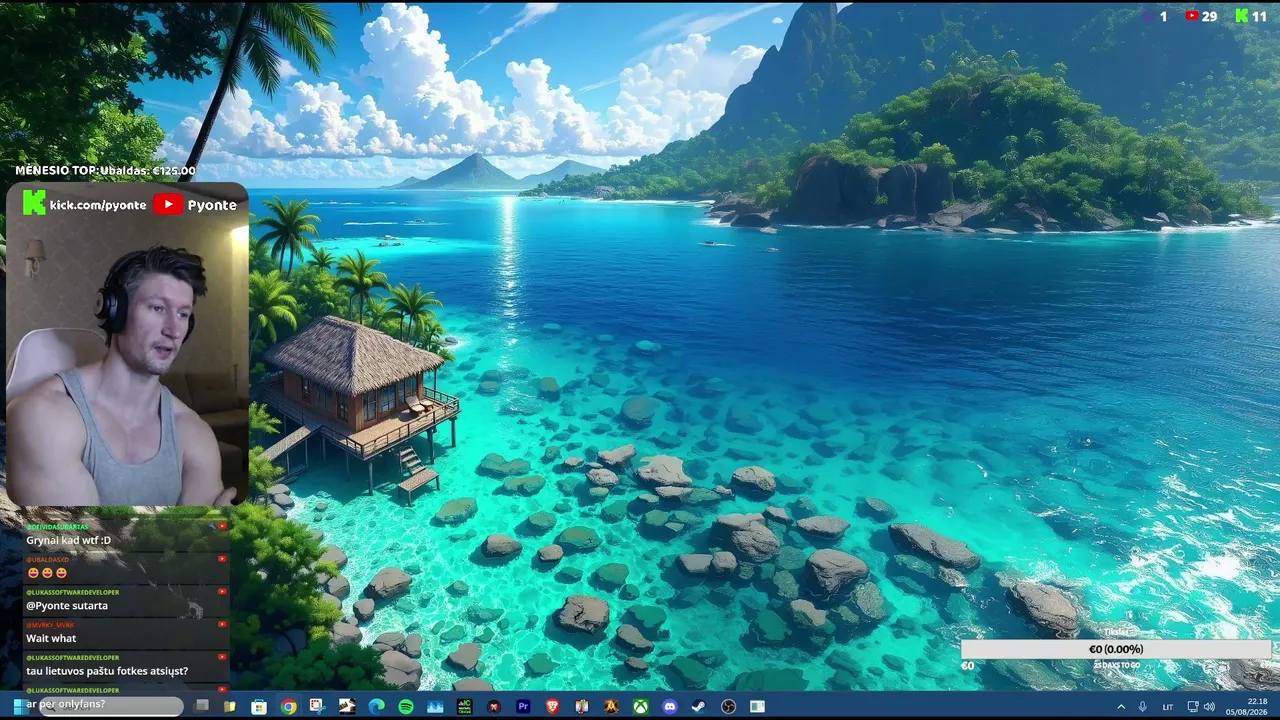Launch Microsoft Store from the taskbar
The image size is (1280, 720).
[259, 706]
